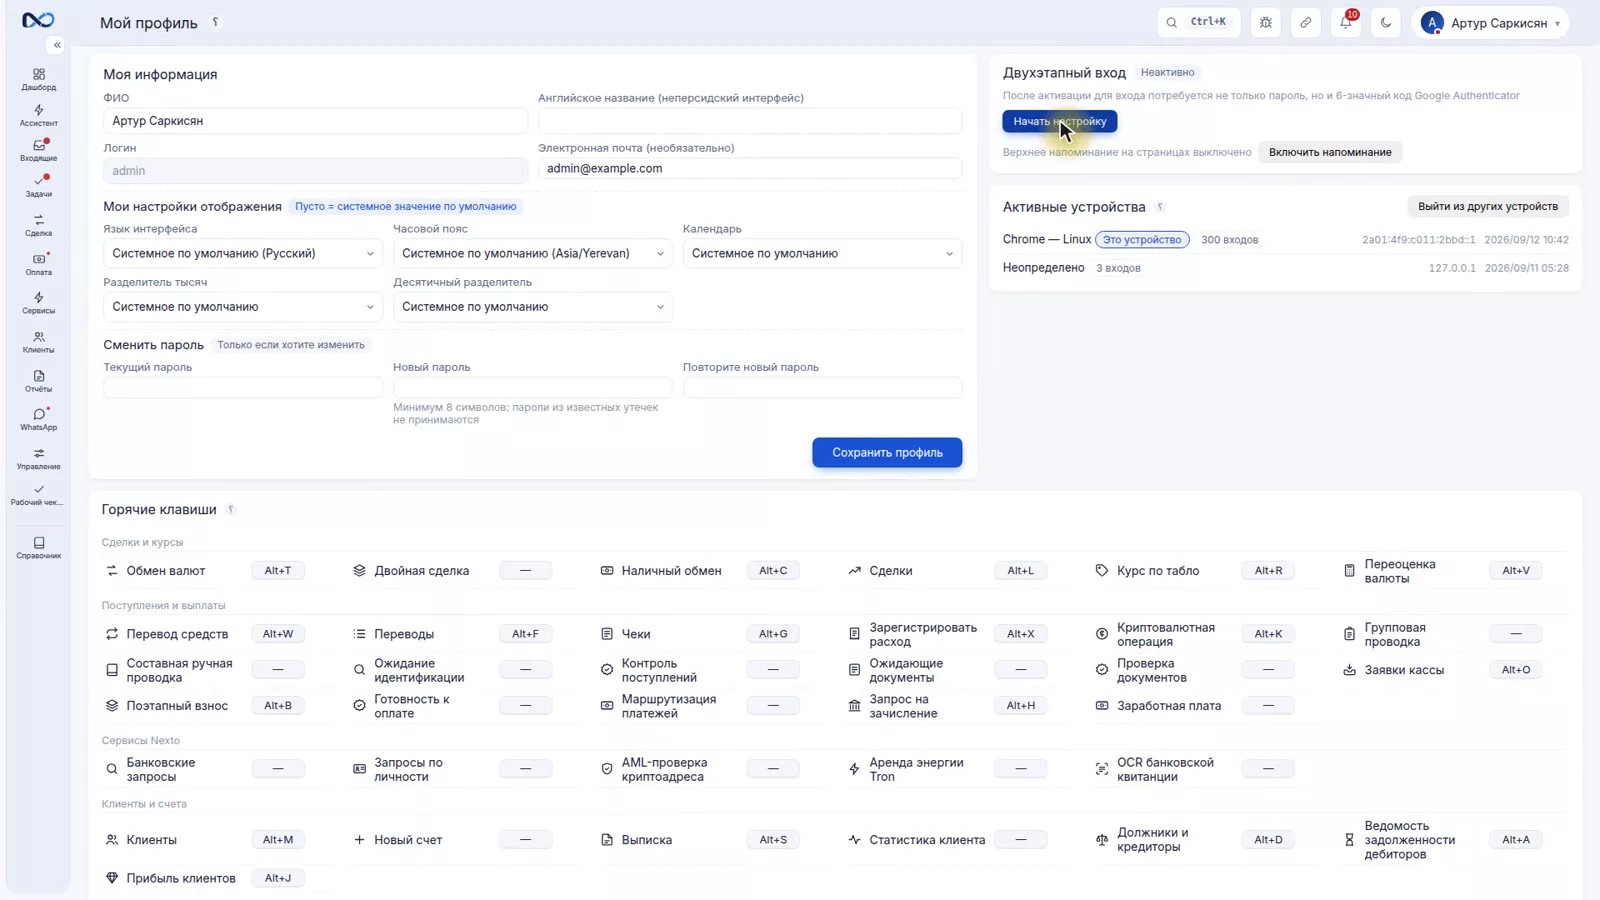Open the Inbox sidebar item
Screen dimensions: 1600x900
click(x=39, y=150)
